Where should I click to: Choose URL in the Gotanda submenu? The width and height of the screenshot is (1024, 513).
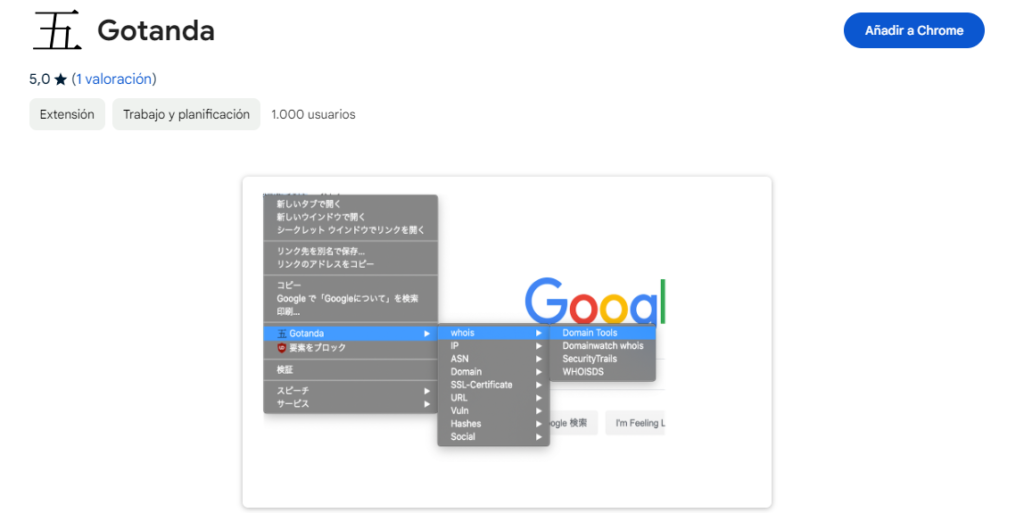point(494,398)
